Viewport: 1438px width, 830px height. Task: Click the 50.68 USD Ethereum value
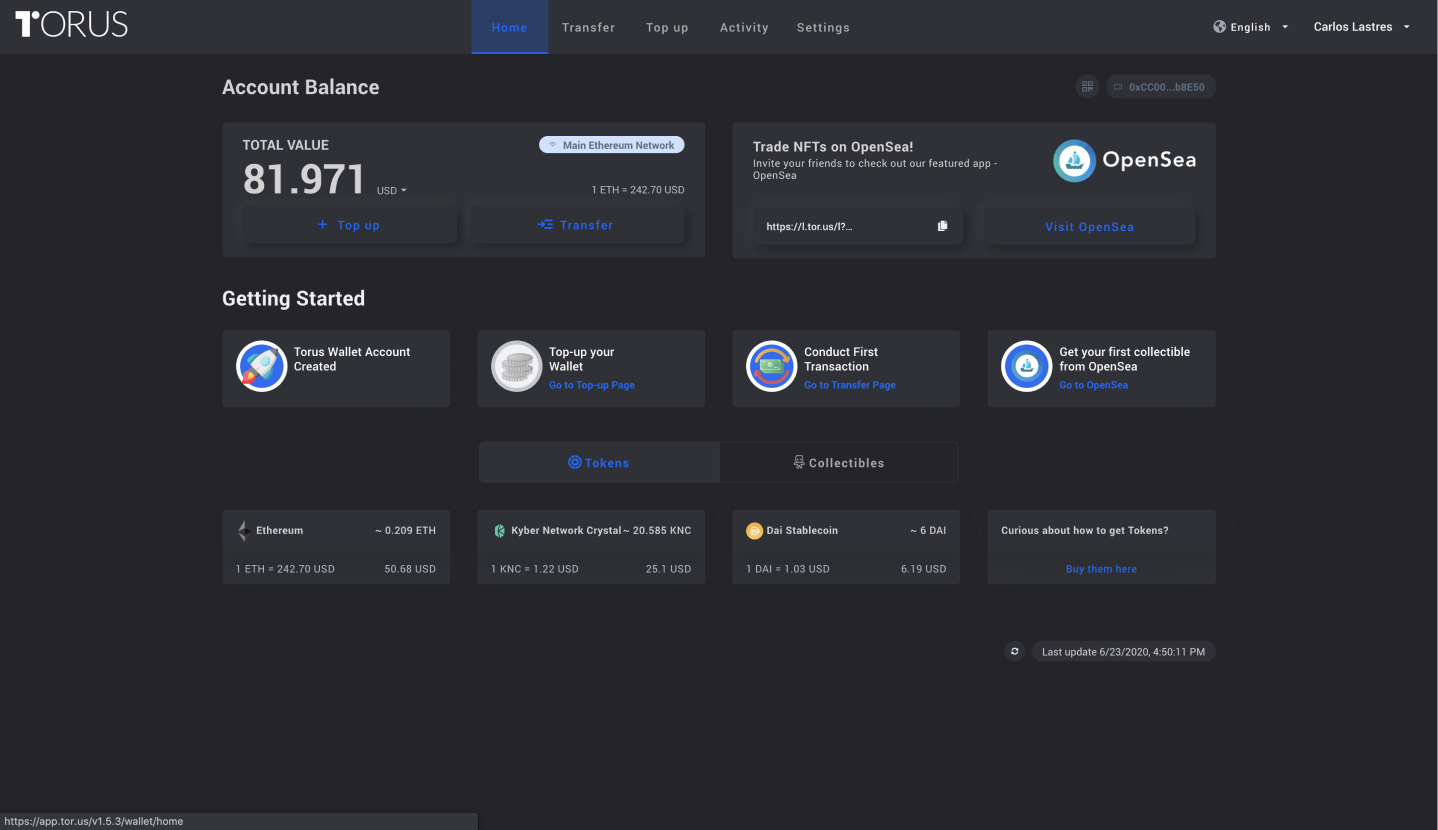click(410, 569)
